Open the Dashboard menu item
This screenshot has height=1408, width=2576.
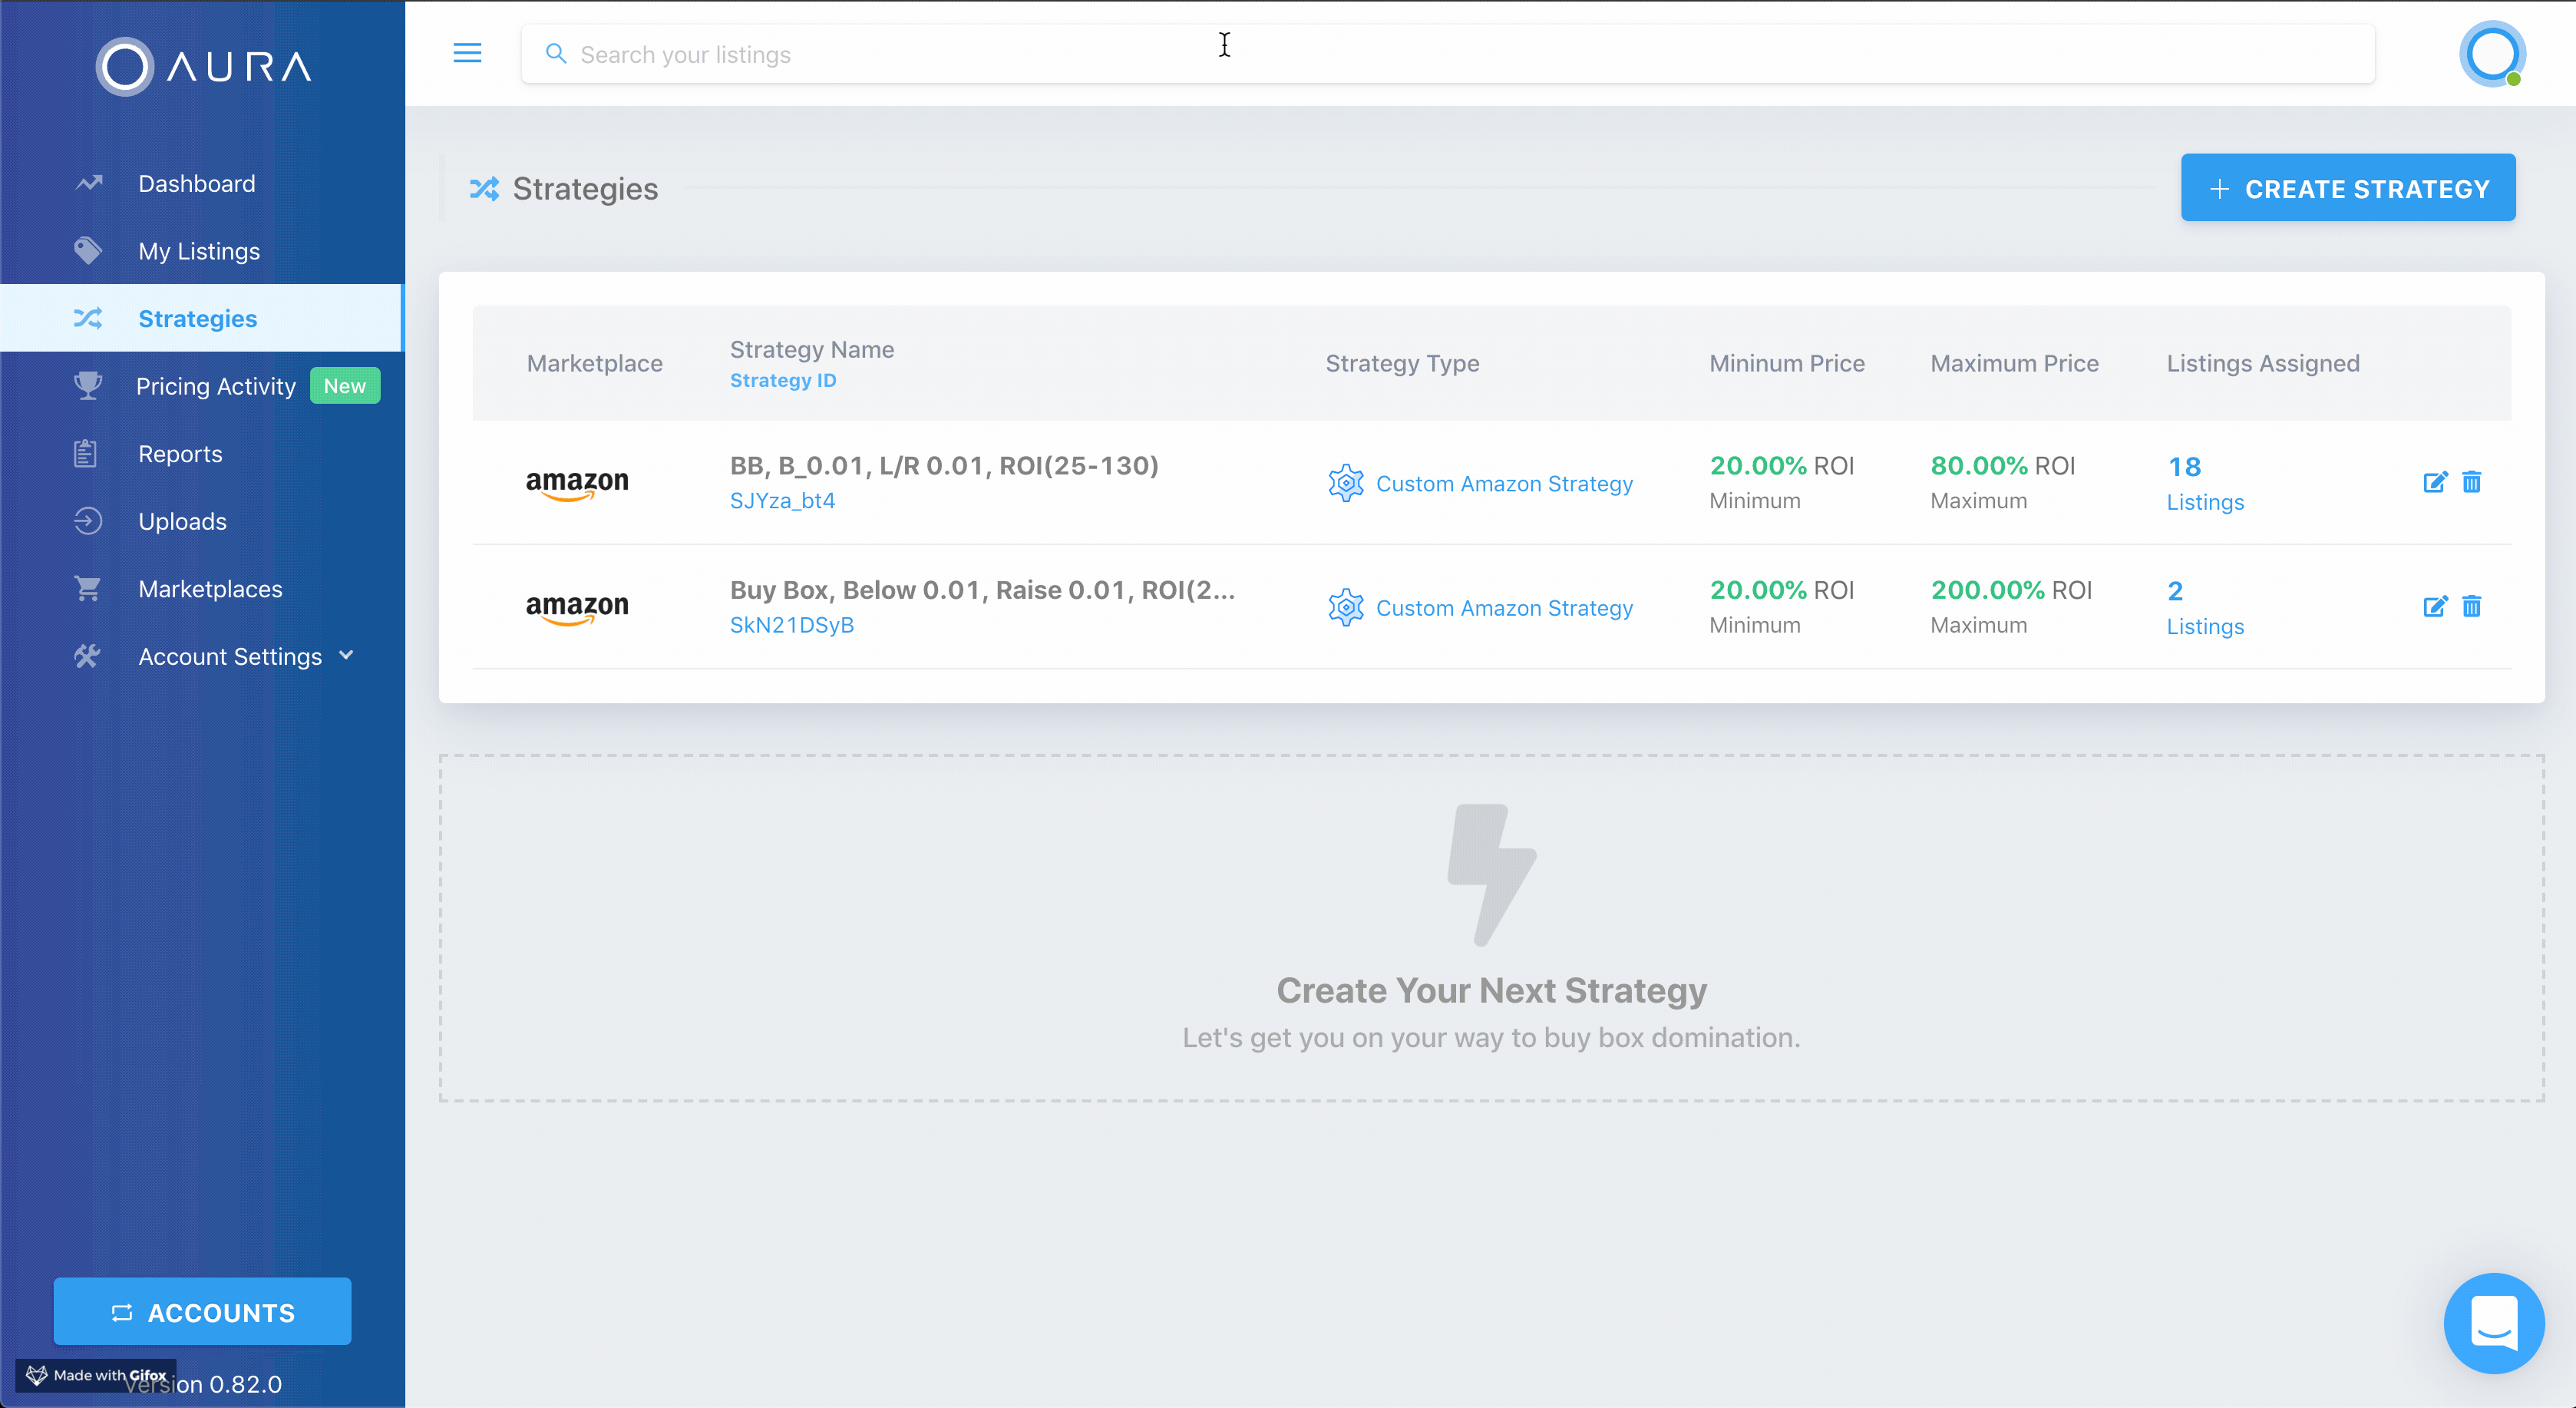coord(196,184)
